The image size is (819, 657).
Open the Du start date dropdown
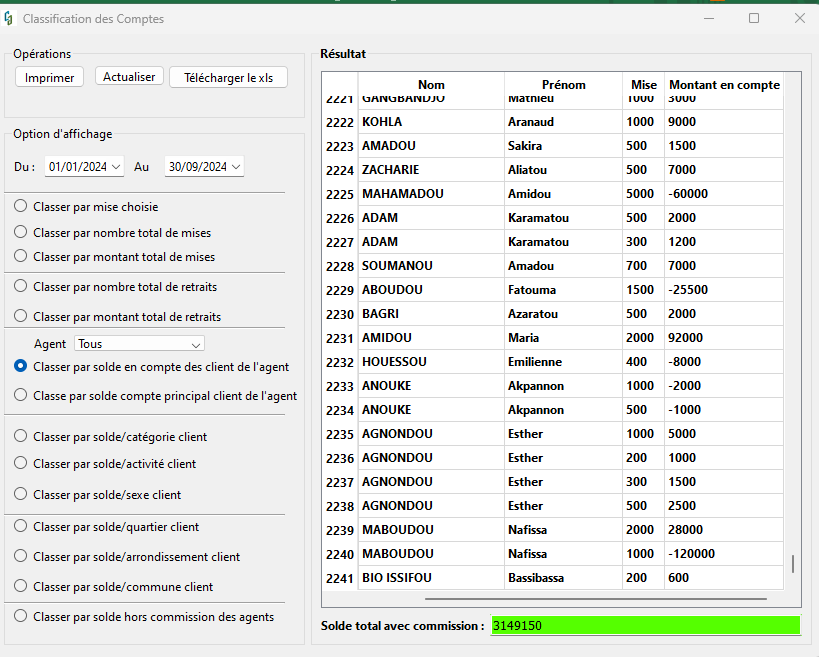(x=85, y=167)
